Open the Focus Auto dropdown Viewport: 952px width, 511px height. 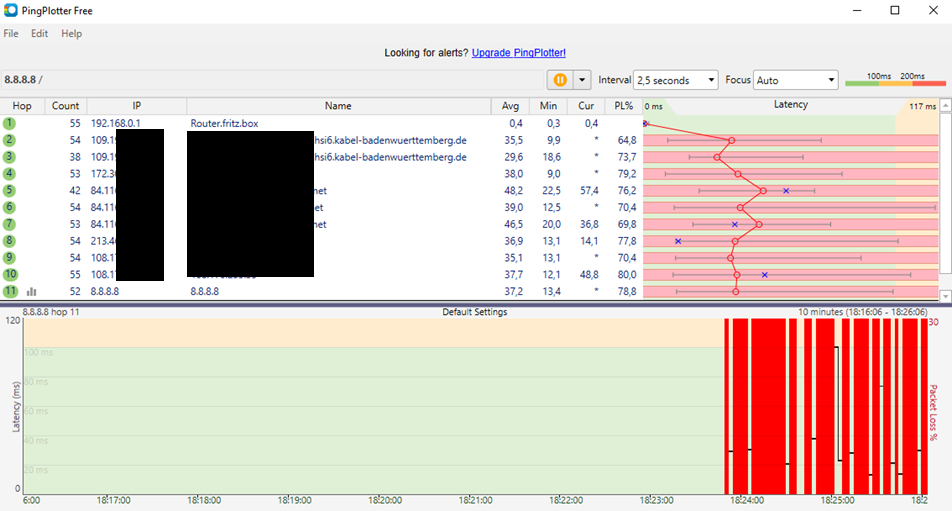pos(795,80)
